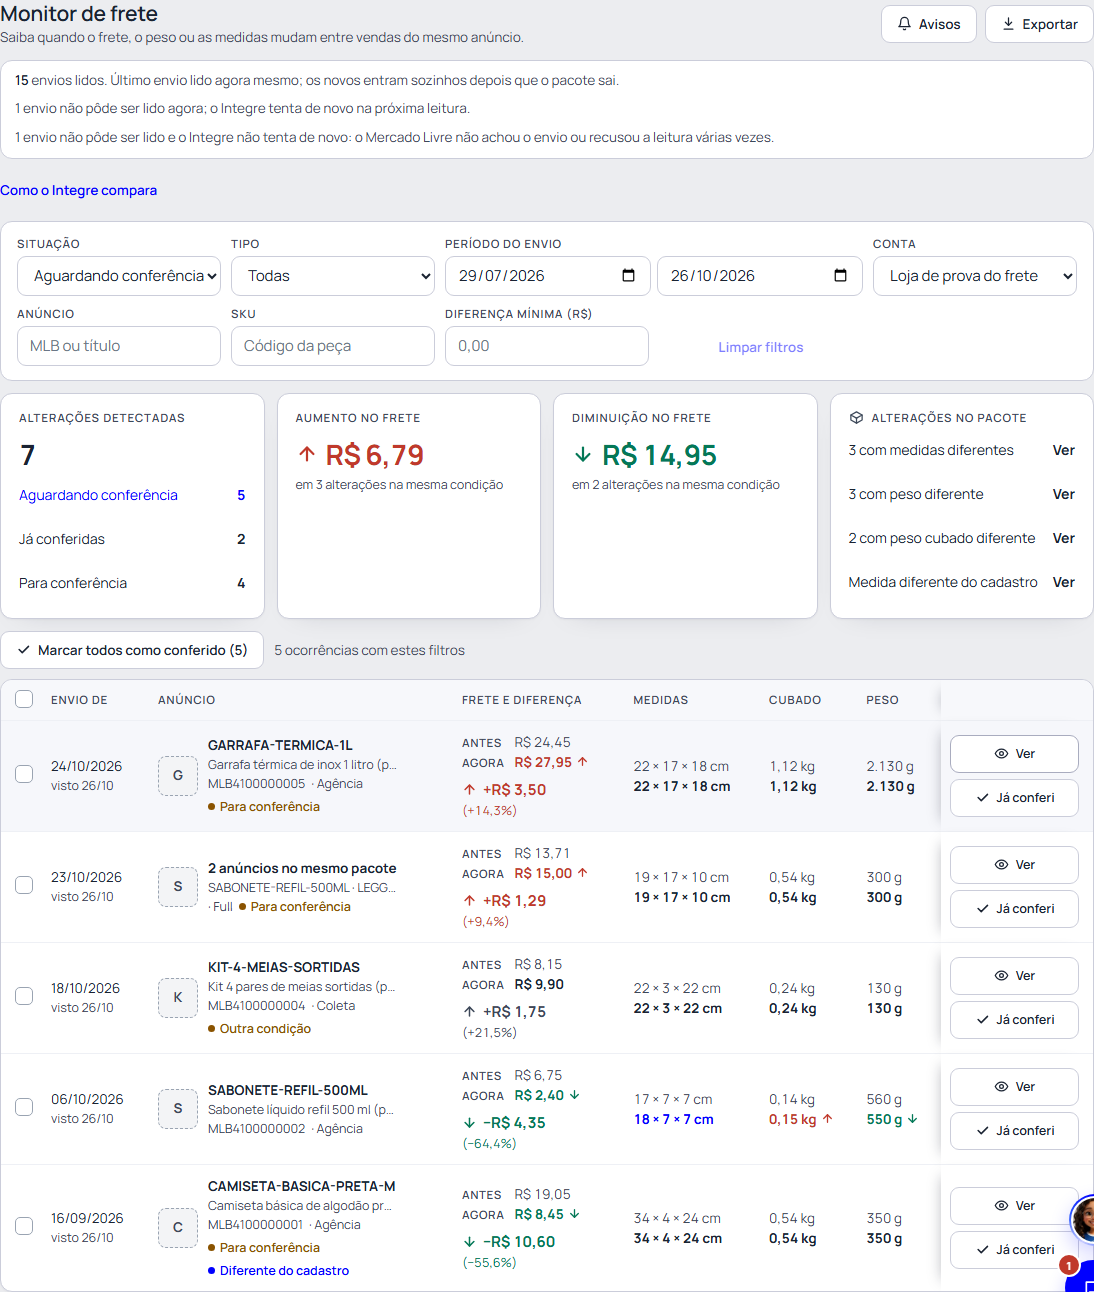
Task: Click the Outra condição tag
Action: coord(259,1029)
